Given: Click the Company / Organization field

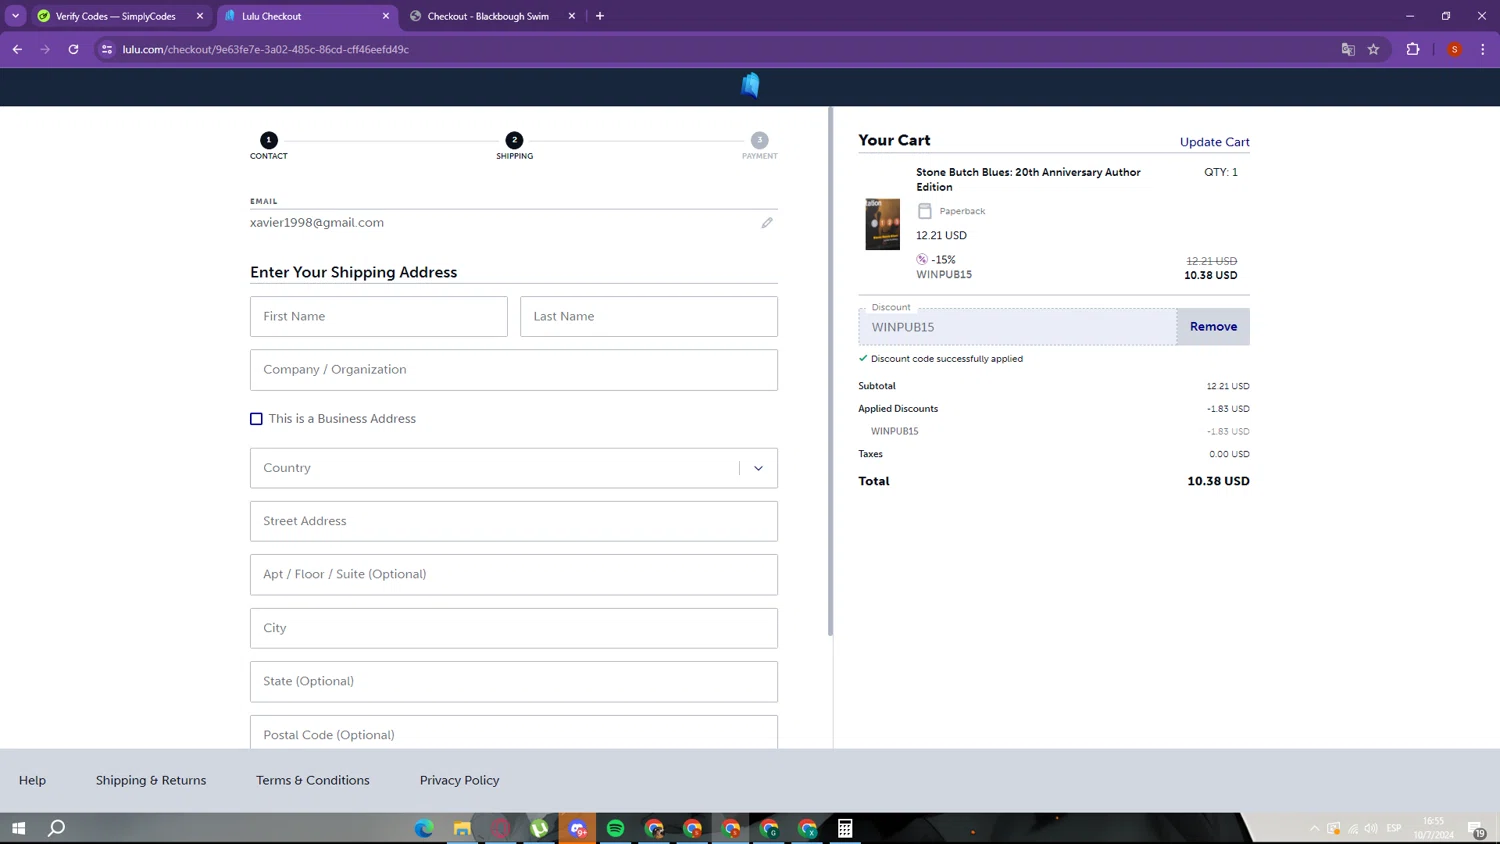Looking at the screenshot, I should coord(514,370).
